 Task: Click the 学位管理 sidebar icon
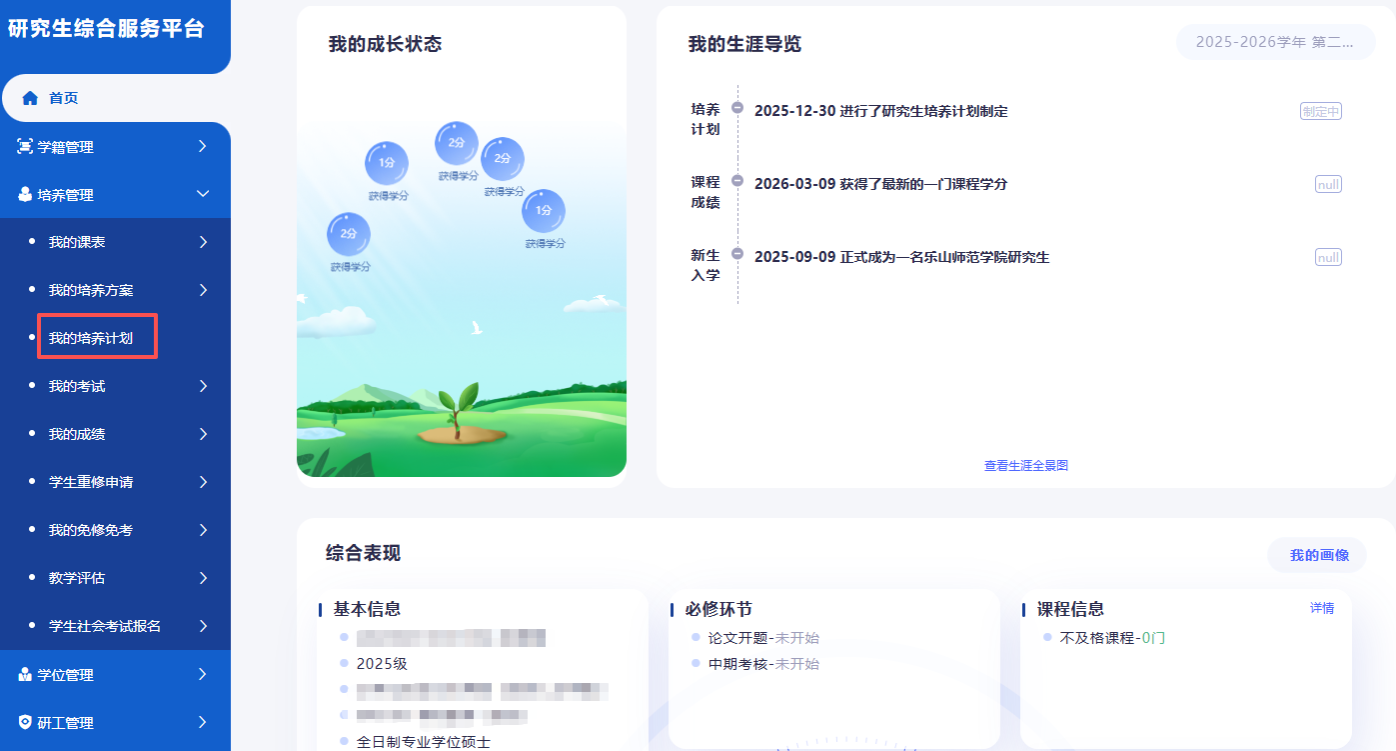click(25, 675)
